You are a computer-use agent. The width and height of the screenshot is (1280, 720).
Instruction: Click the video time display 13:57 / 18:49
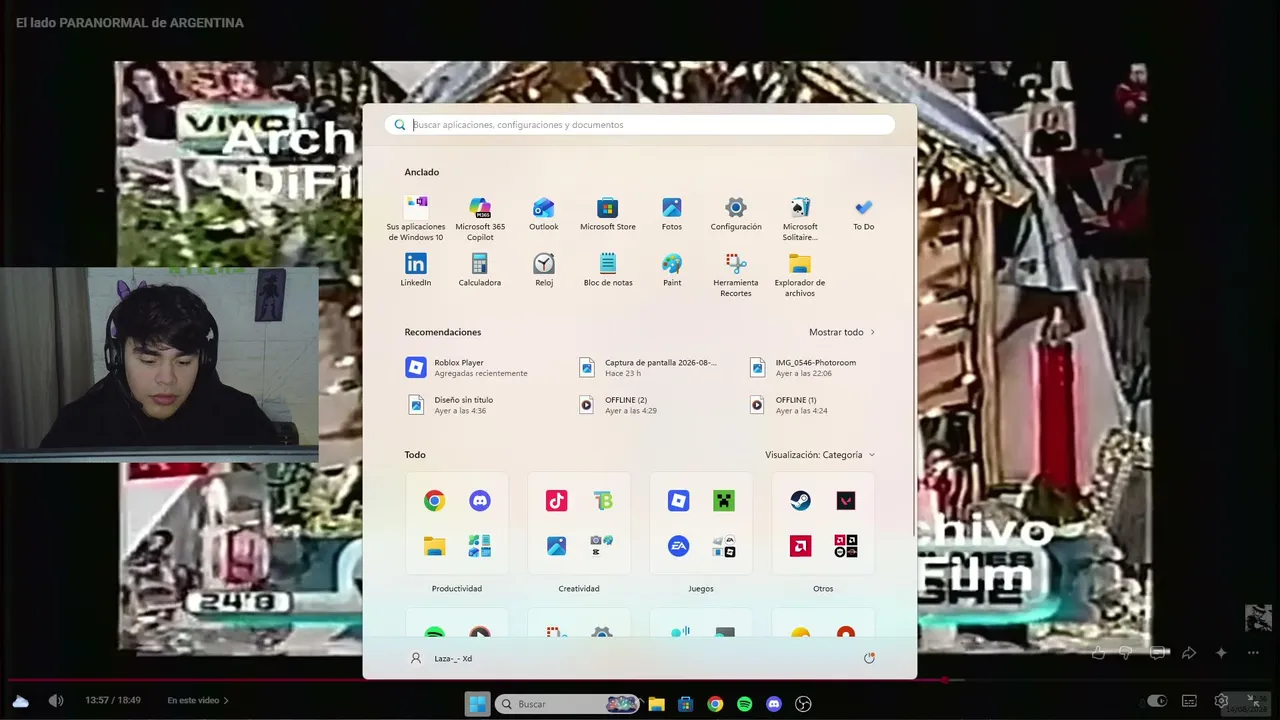click(112, 701)
